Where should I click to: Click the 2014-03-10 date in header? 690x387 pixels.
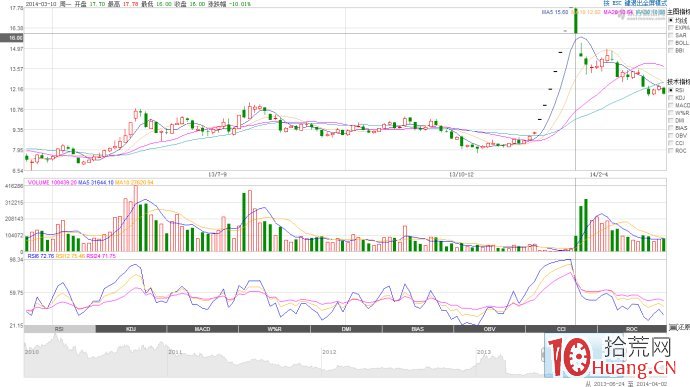(40, 4)
